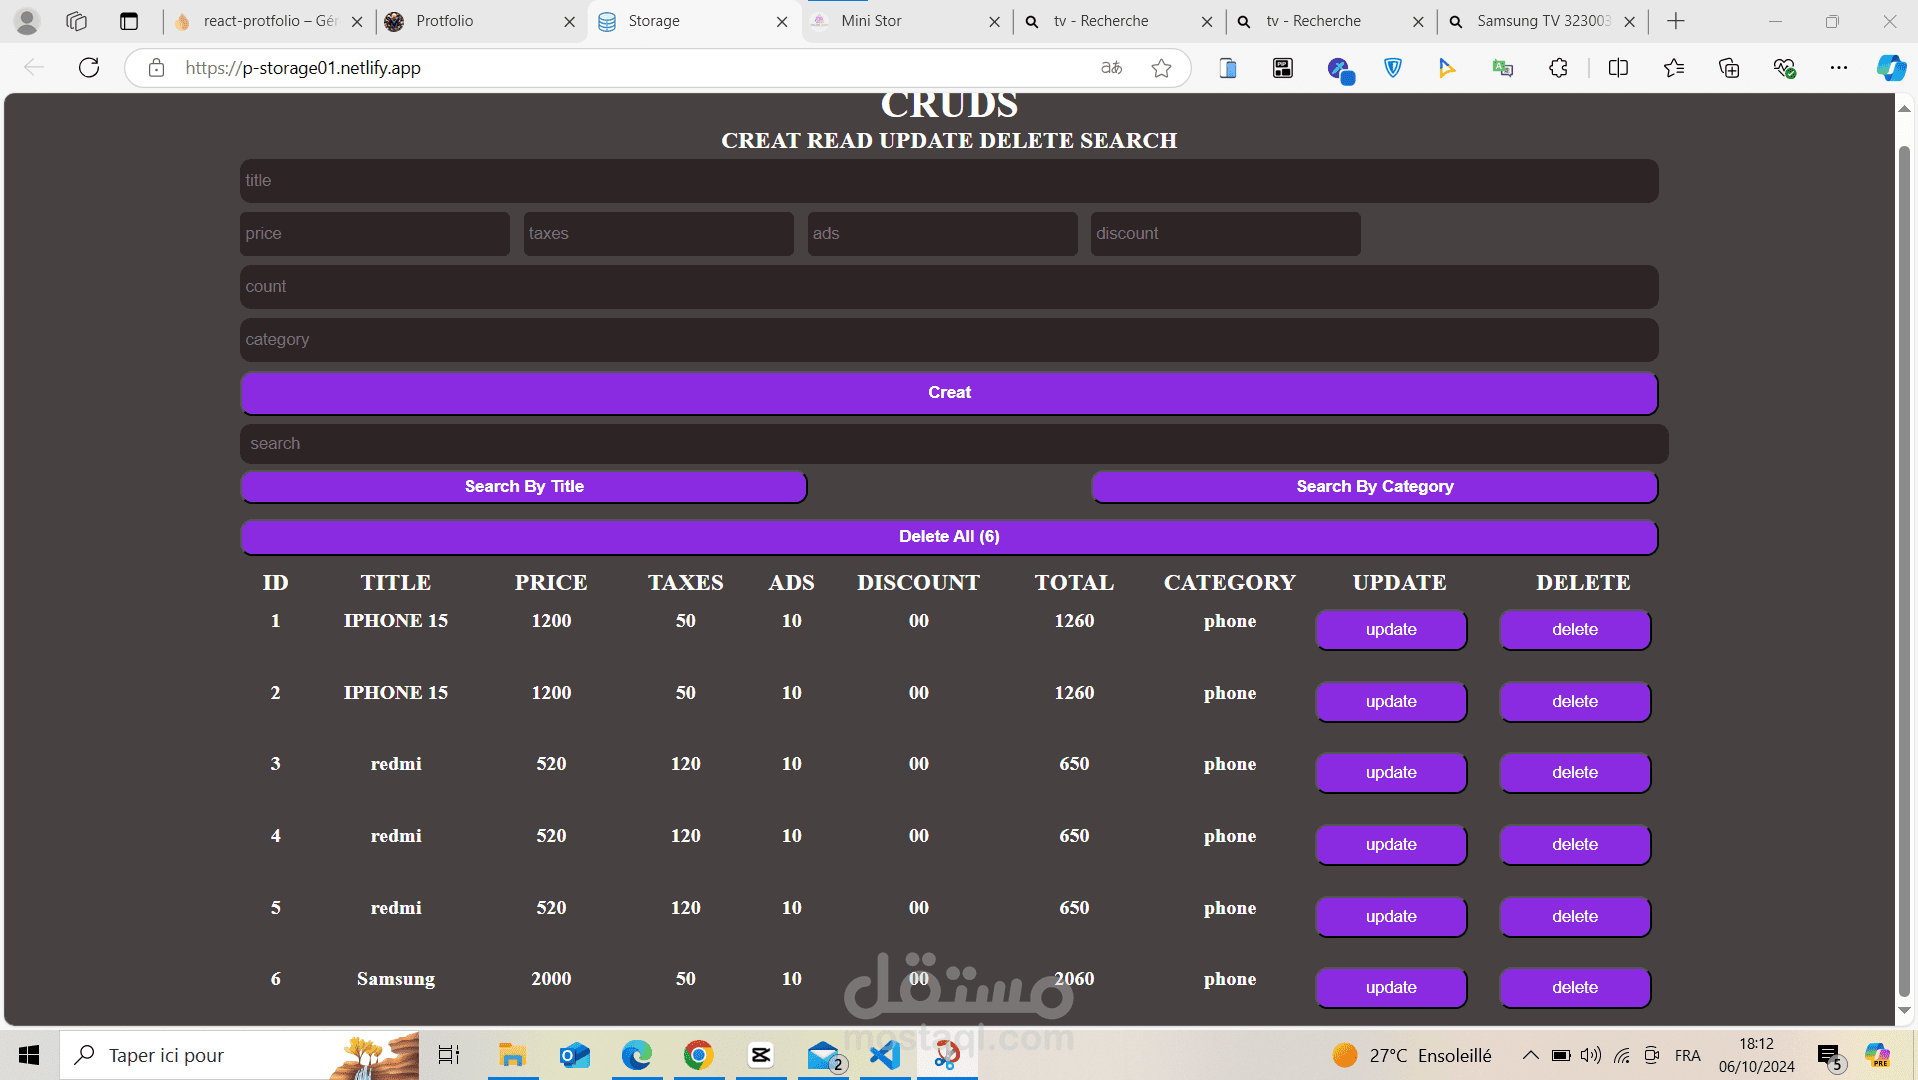Screen dimensions: 1918x1080
Task: Open the volume control in system tray
Action: 1591,1055
